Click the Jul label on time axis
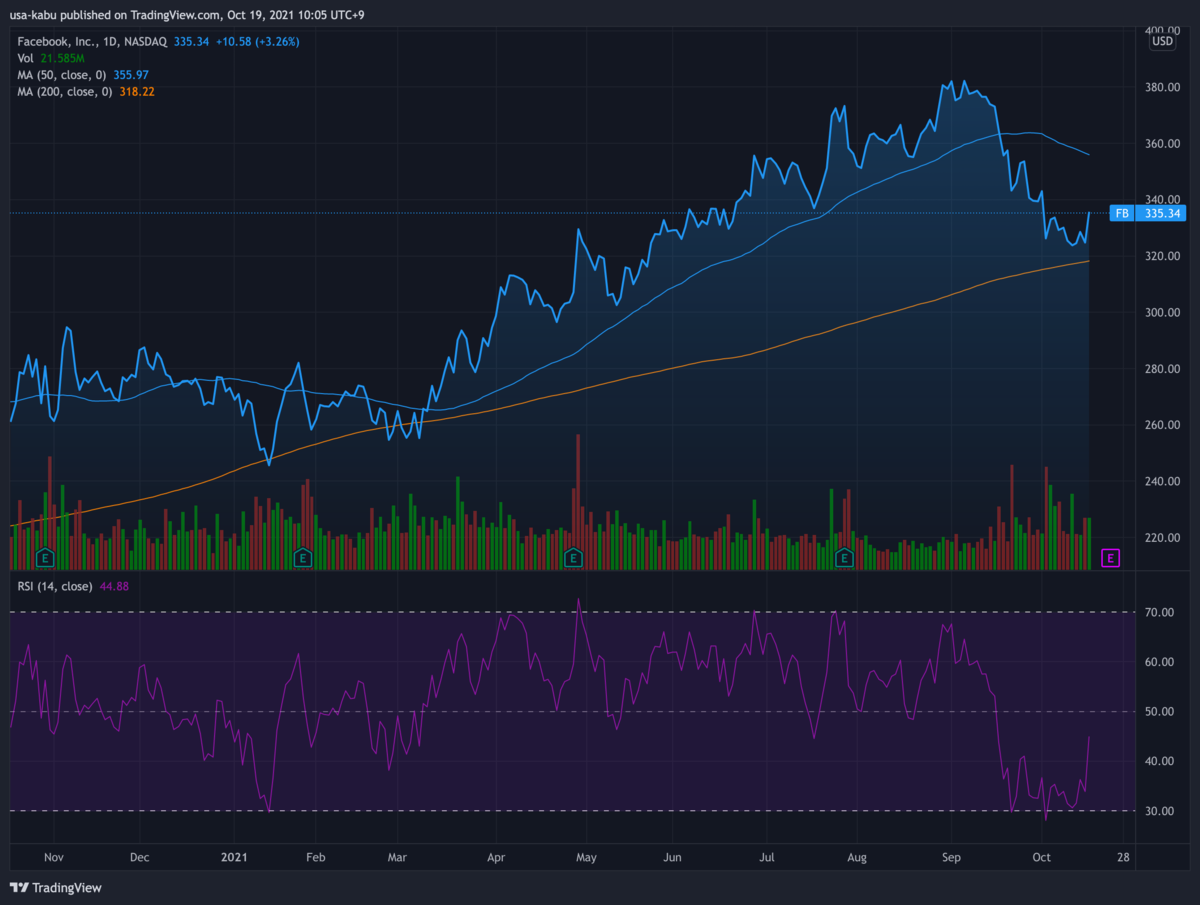 click(767, 857)
